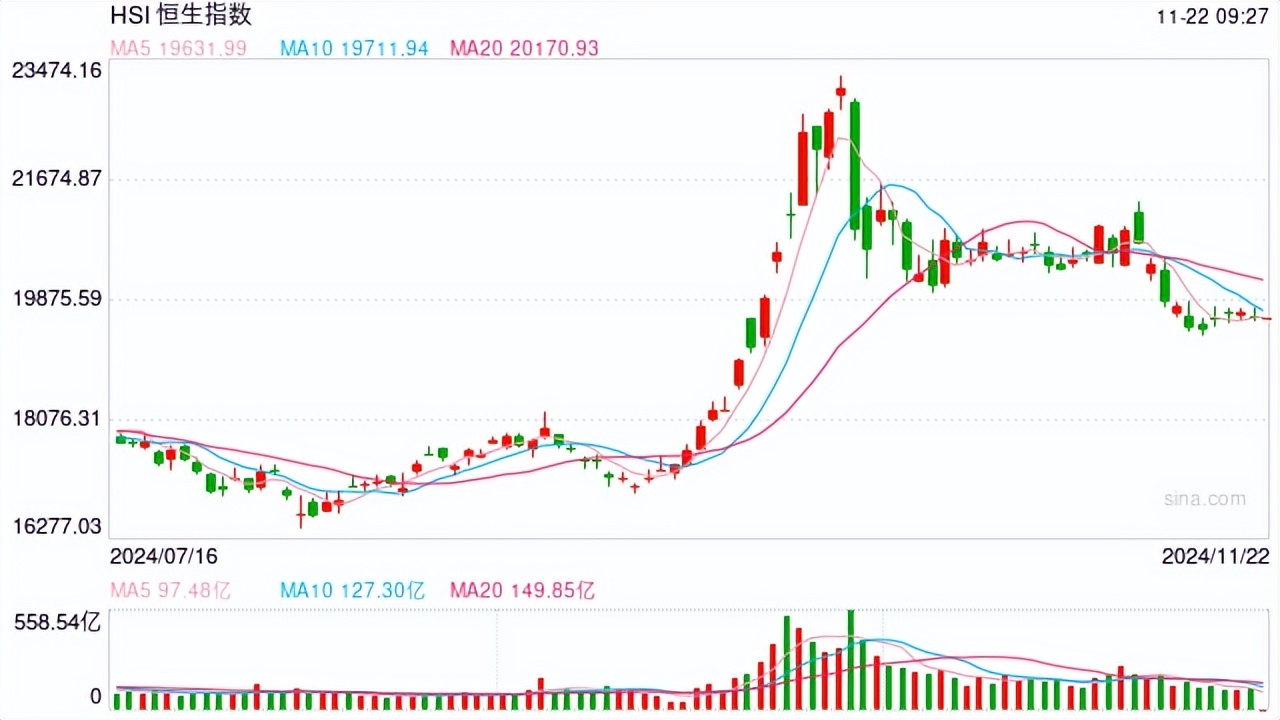Viewport: 1280px width, 720px height.
Task: Click the 19875.59 price axis label
Action: 56,299
